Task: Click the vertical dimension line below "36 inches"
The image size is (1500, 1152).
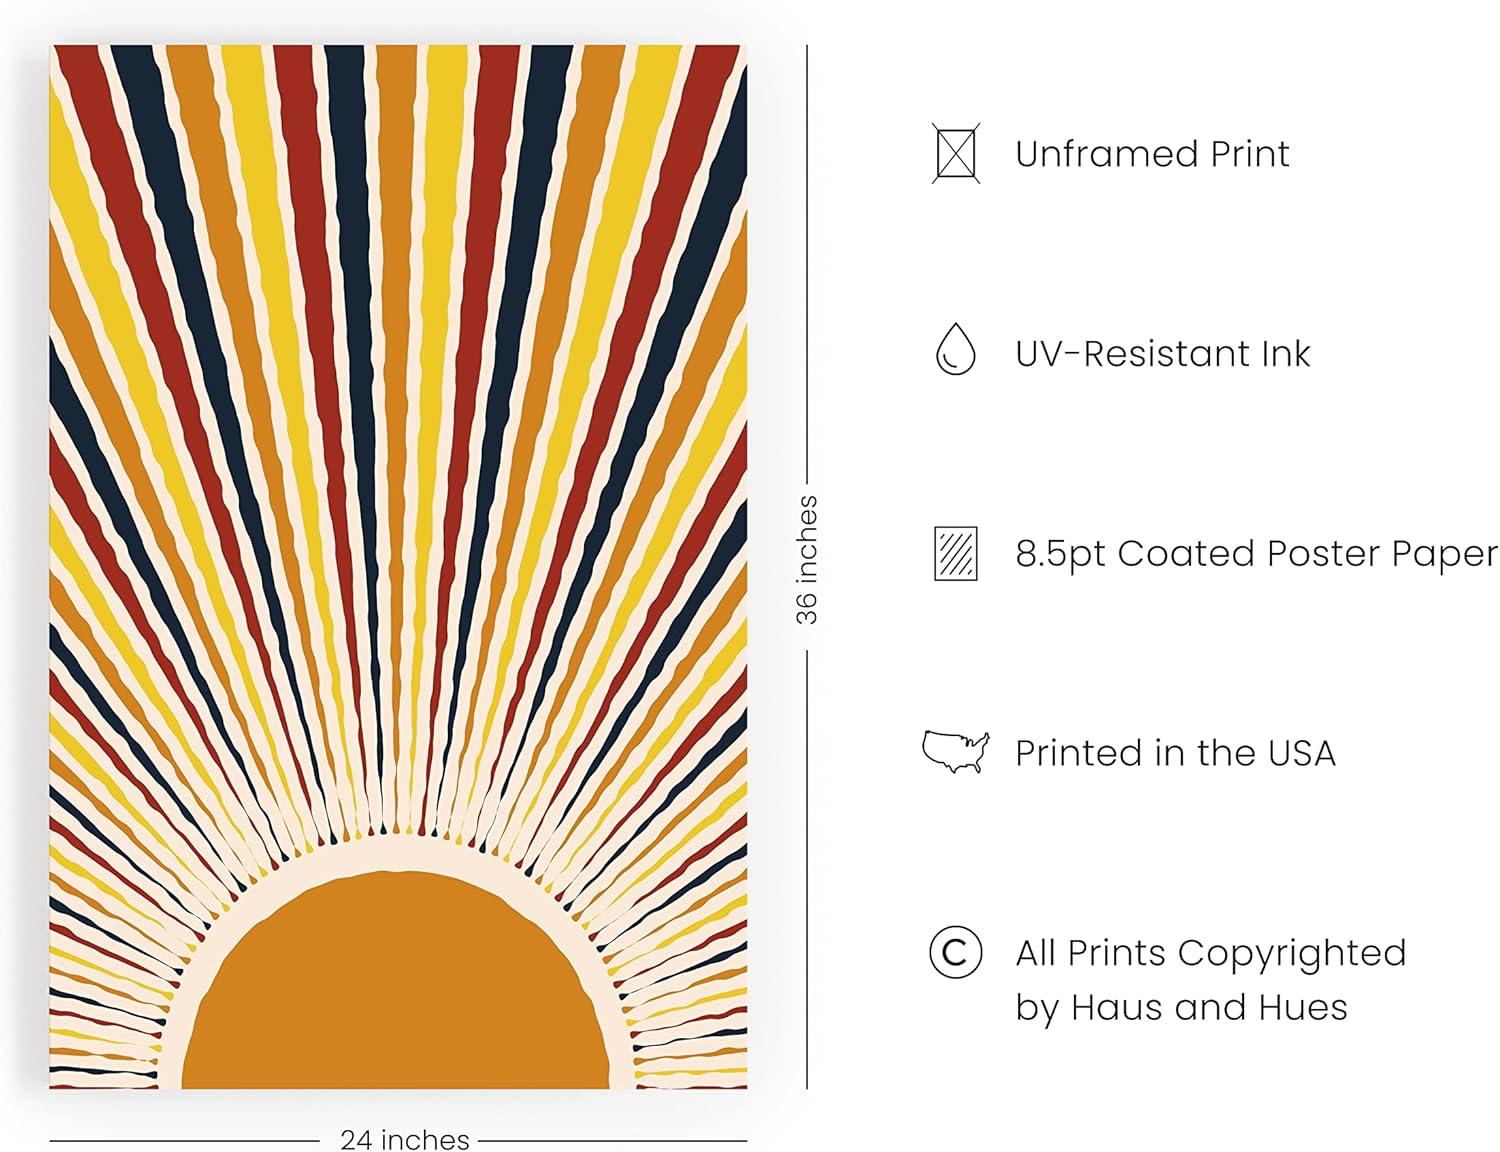Action: click(x=807, y=870)
